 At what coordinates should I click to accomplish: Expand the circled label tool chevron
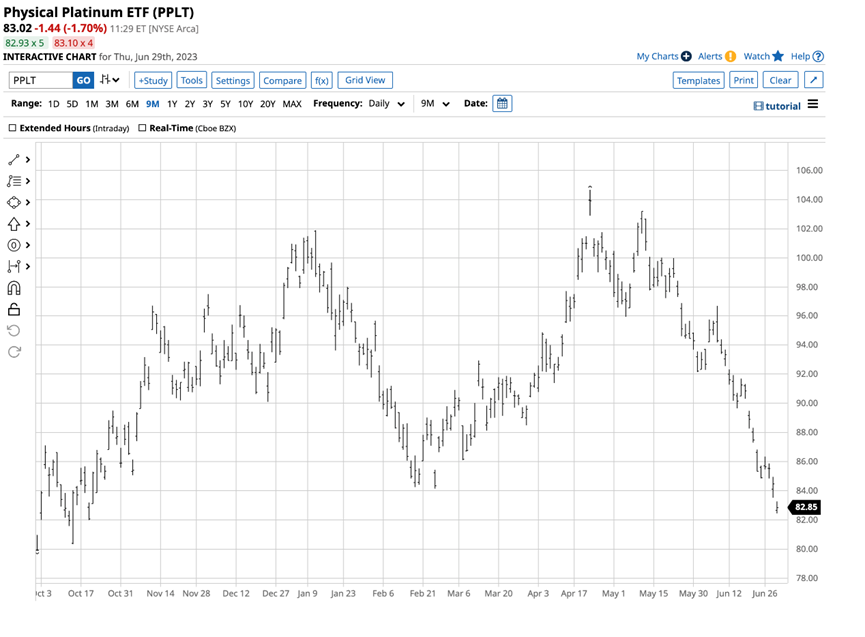(28, 245)
